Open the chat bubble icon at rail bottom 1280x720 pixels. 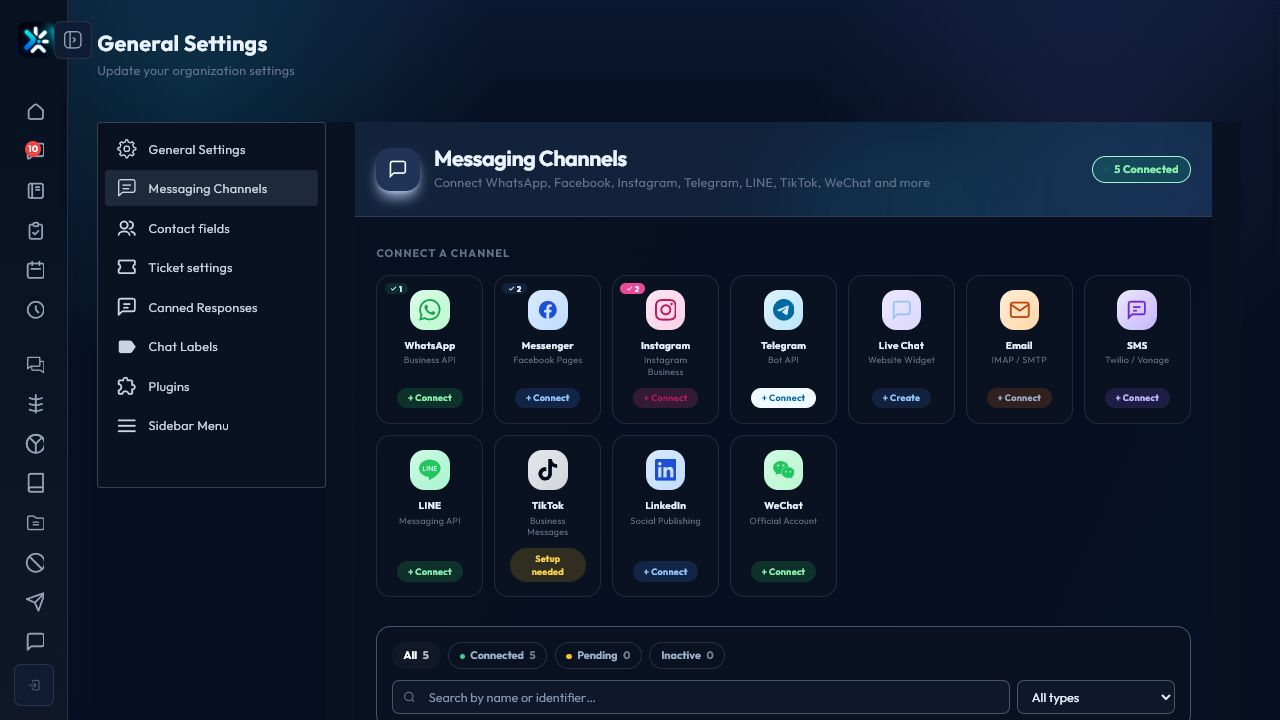coord(36,642)
